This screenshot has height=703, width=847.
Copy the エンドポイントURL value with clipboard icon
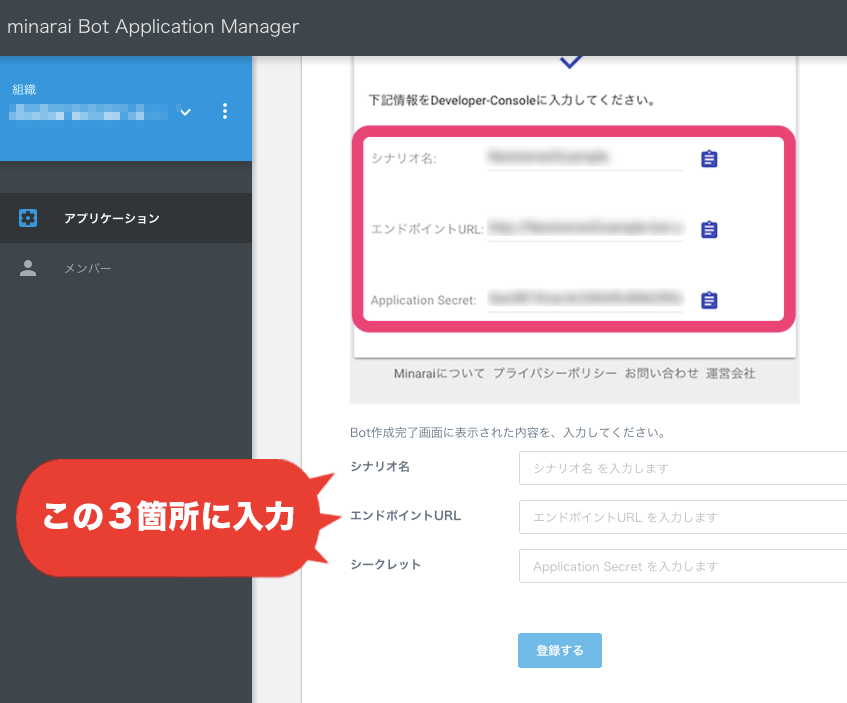tap(709, 229)
